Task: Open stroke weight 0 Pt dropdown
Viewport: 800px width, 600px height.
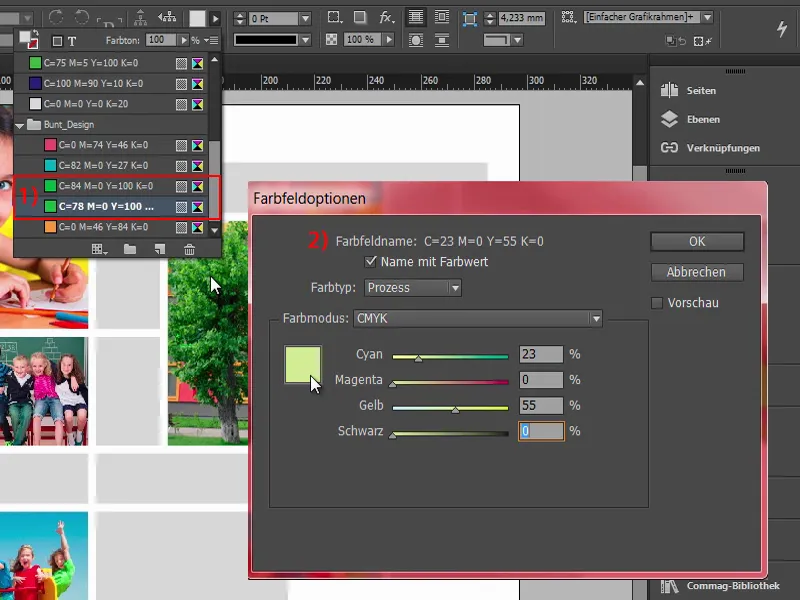Action: pos(305,19)
